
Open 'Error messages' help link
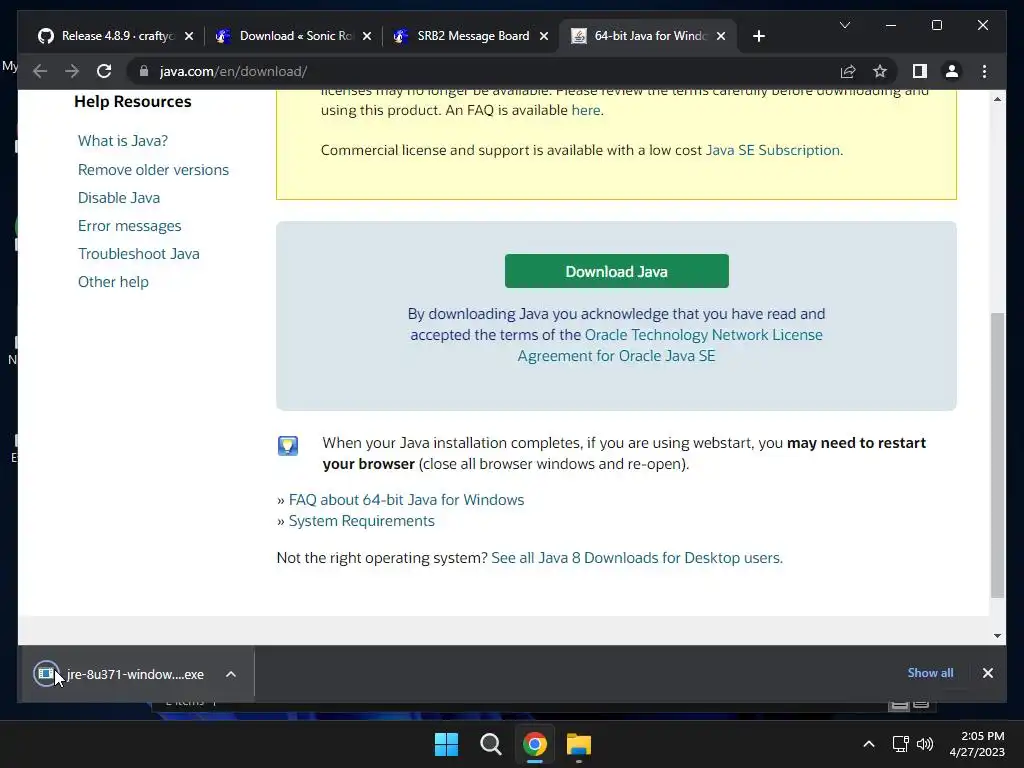(x=129, y=226)
